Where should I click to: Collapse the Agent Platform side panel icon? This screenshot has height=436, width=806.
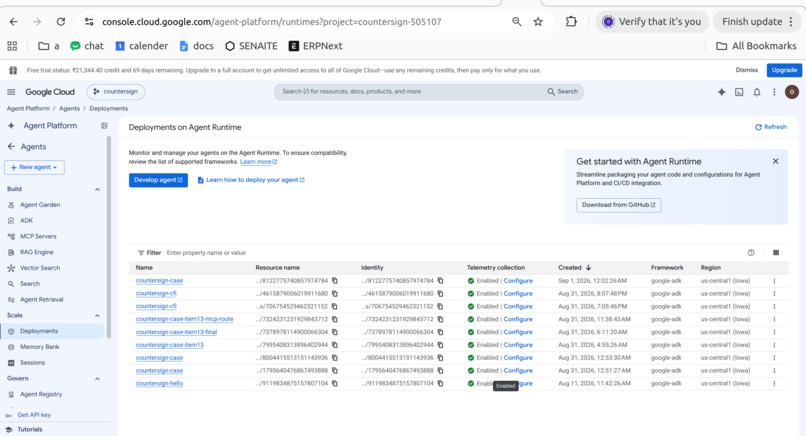click(x=104, y=125)
